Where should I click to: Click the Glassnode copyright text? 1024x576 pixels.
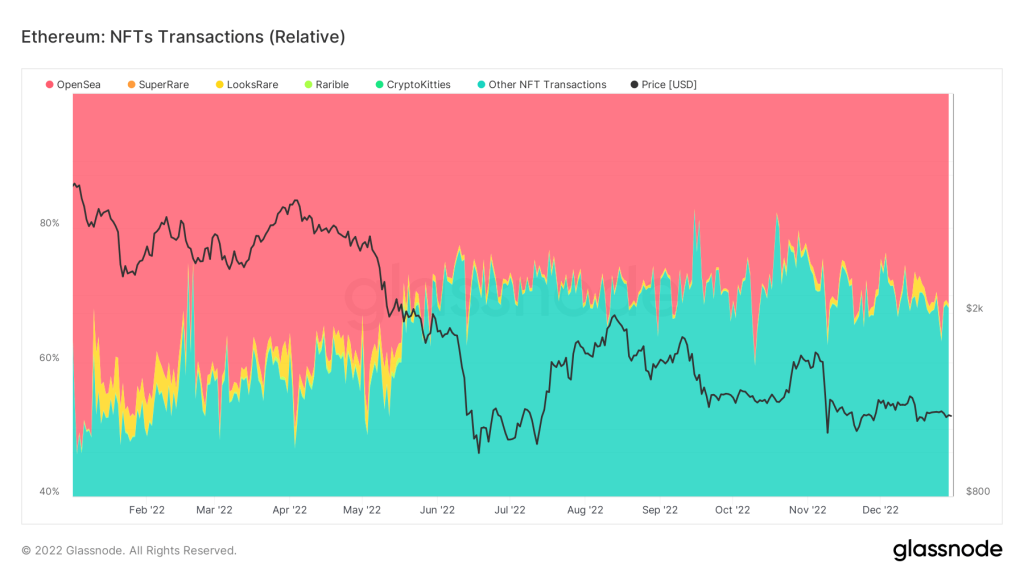129,550
